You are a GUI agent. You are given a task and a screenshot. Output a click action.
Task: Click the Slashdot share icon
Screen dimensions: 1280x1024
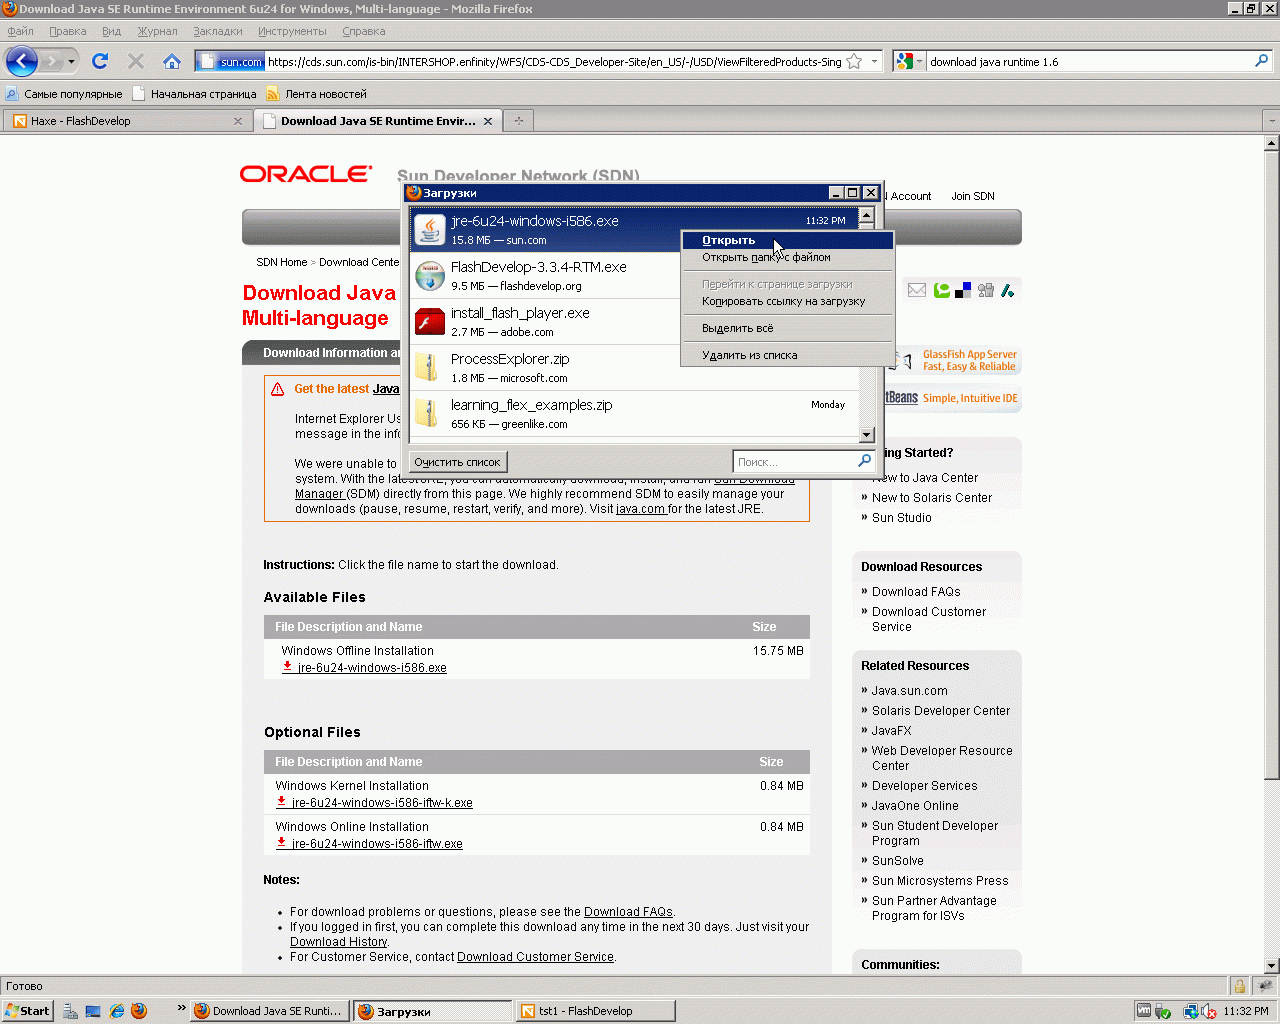(1008, 290)
